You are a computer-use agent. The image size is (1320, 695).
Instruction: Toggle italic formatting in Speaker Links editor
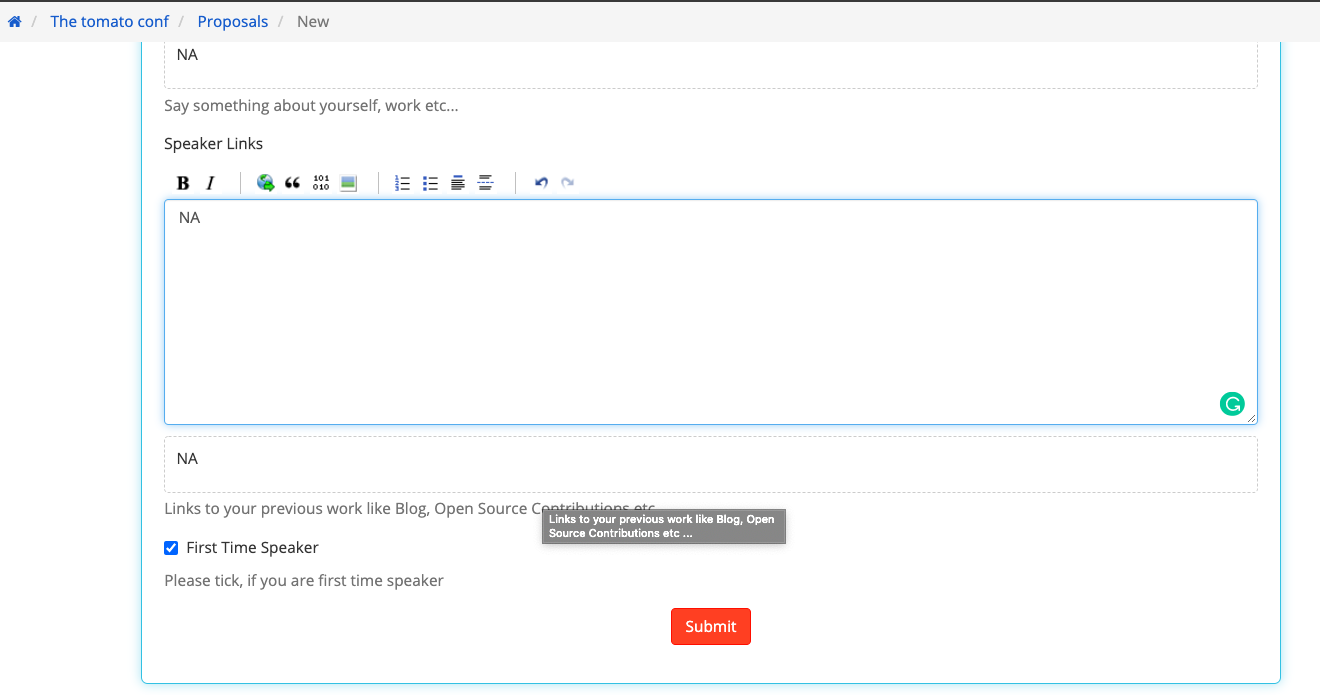pyautogui.click(x=210, y=183)
